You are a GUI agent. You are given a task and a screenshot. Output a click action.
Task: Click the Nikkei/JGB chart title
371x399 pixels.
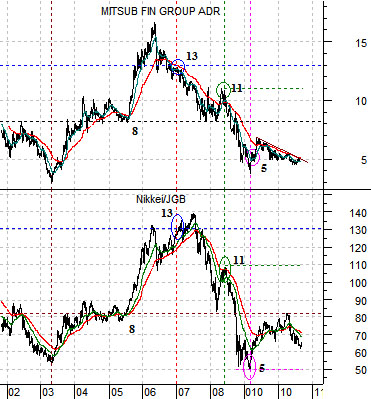[x=161, y=199]
